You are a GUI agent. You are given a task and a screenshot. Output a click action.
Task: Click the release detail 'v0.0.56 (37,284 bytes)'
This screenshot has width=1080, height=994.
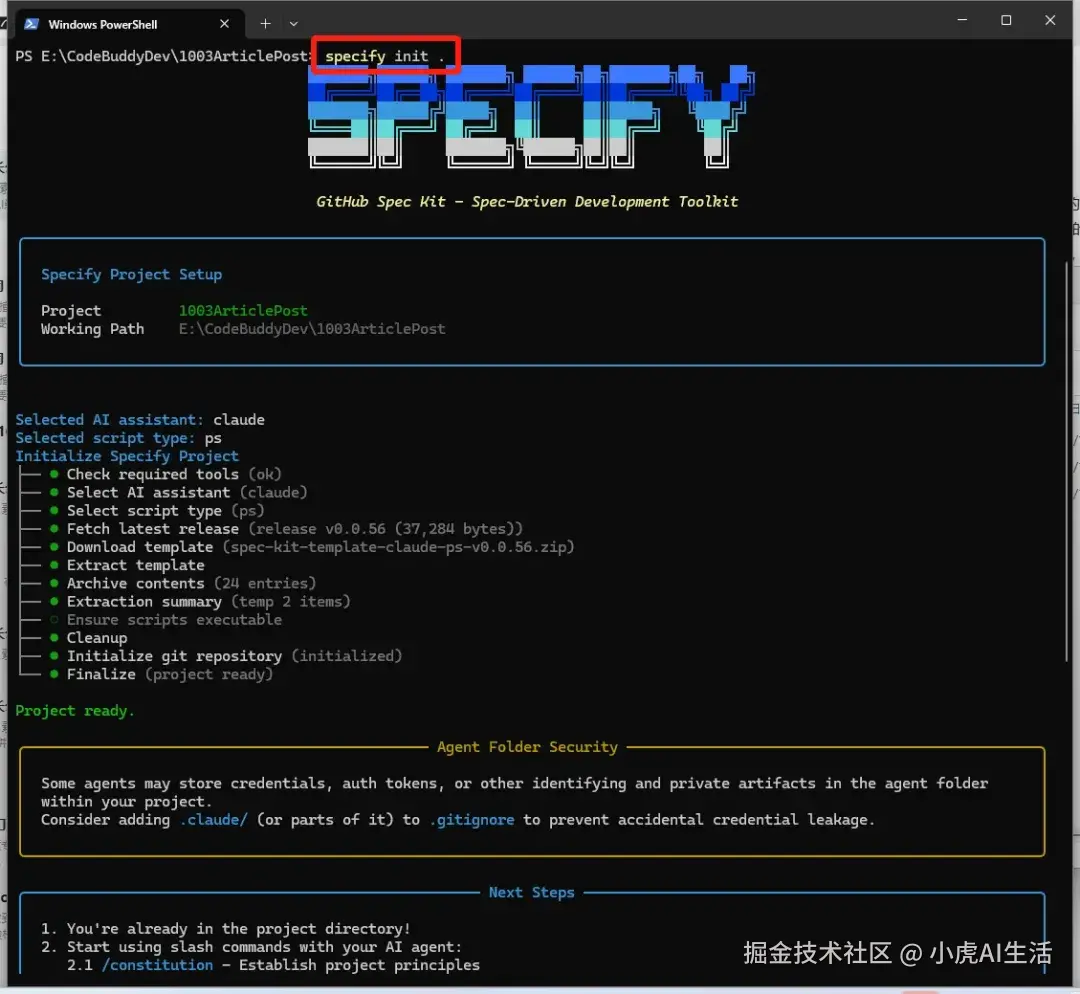[x=422, y=529]
